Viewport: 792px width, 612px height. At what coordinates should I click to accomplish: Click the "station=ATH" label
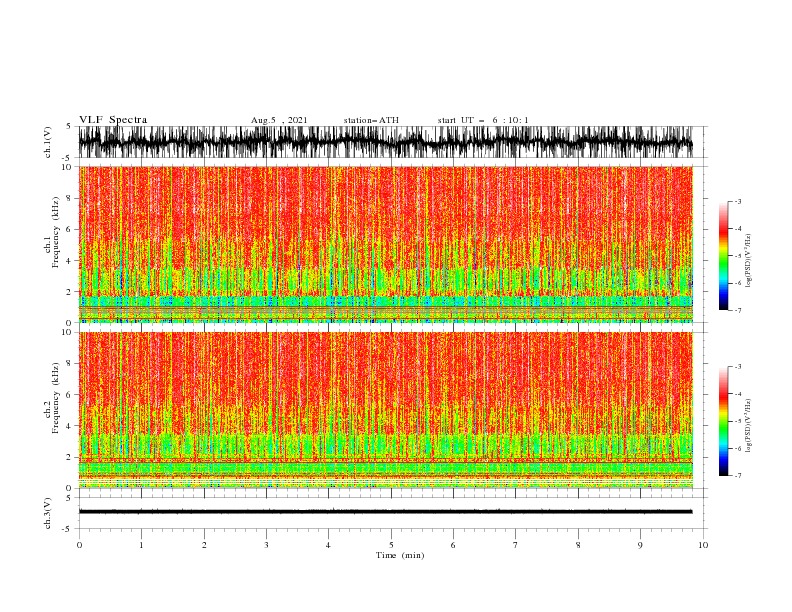tap(371, 120)
